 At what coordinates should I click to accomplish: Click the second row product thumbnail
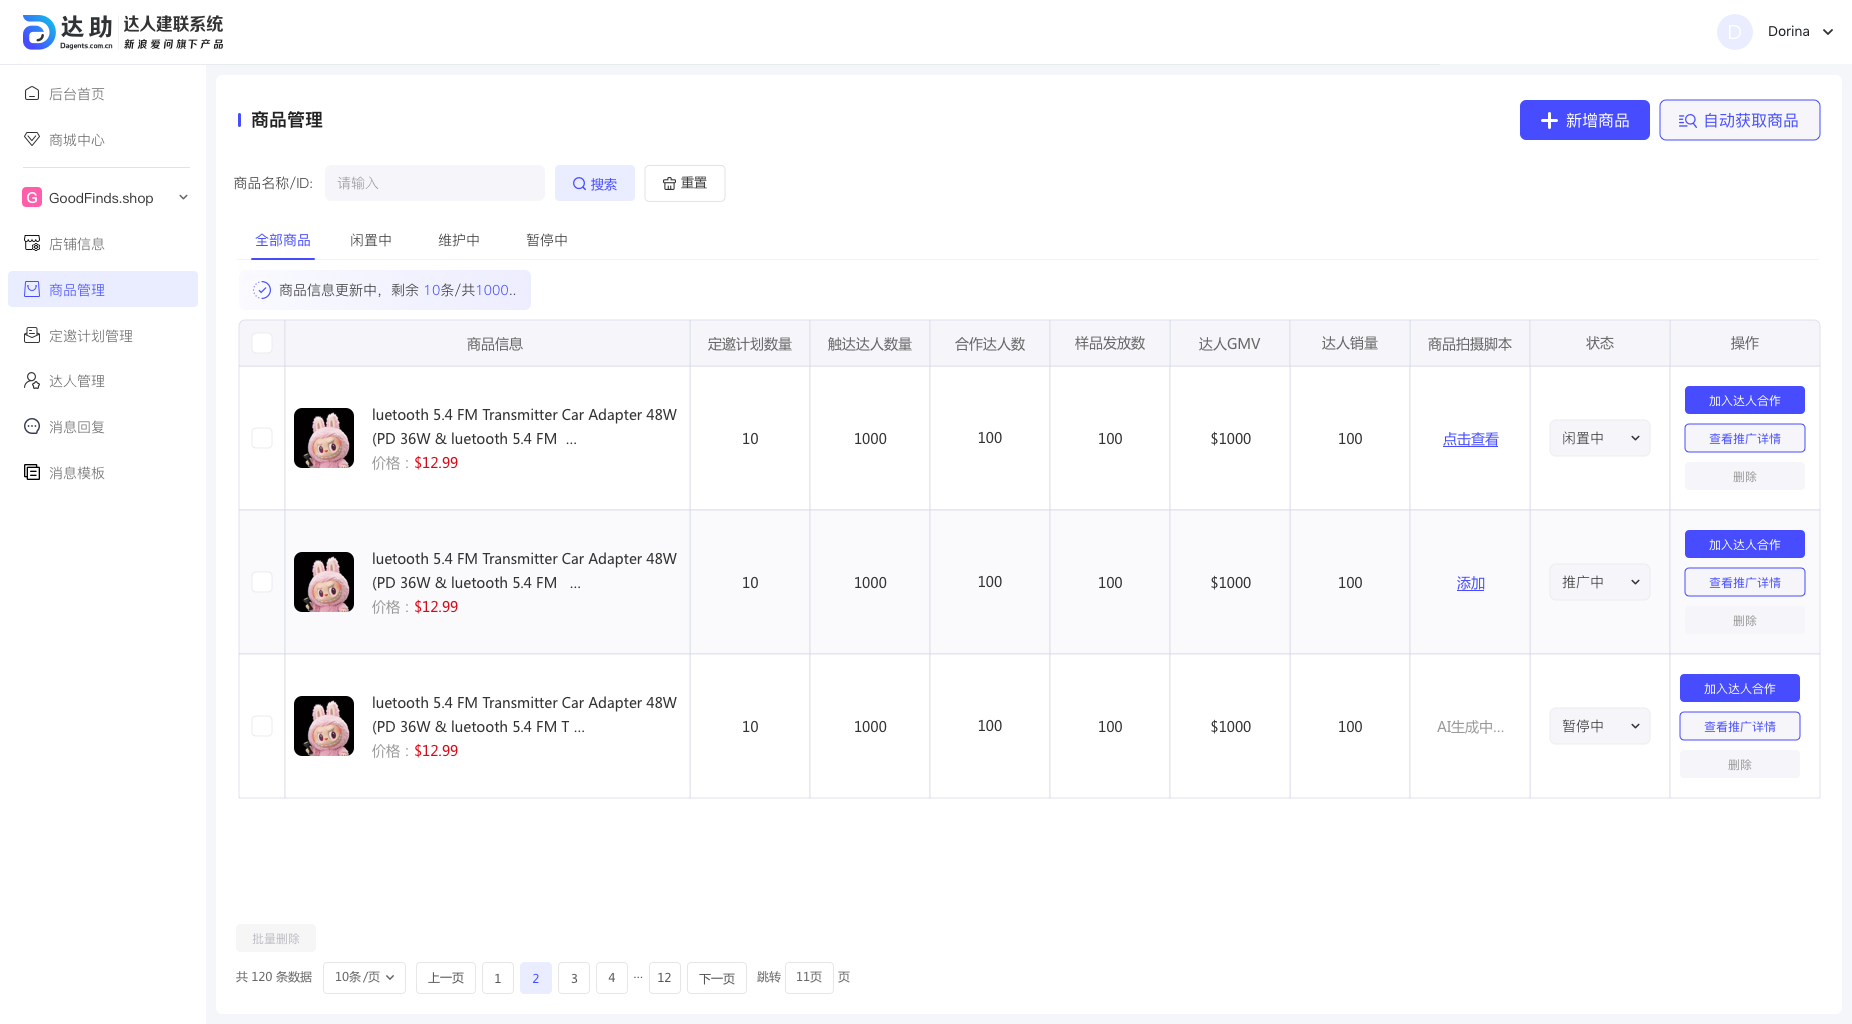click(324, 582)
